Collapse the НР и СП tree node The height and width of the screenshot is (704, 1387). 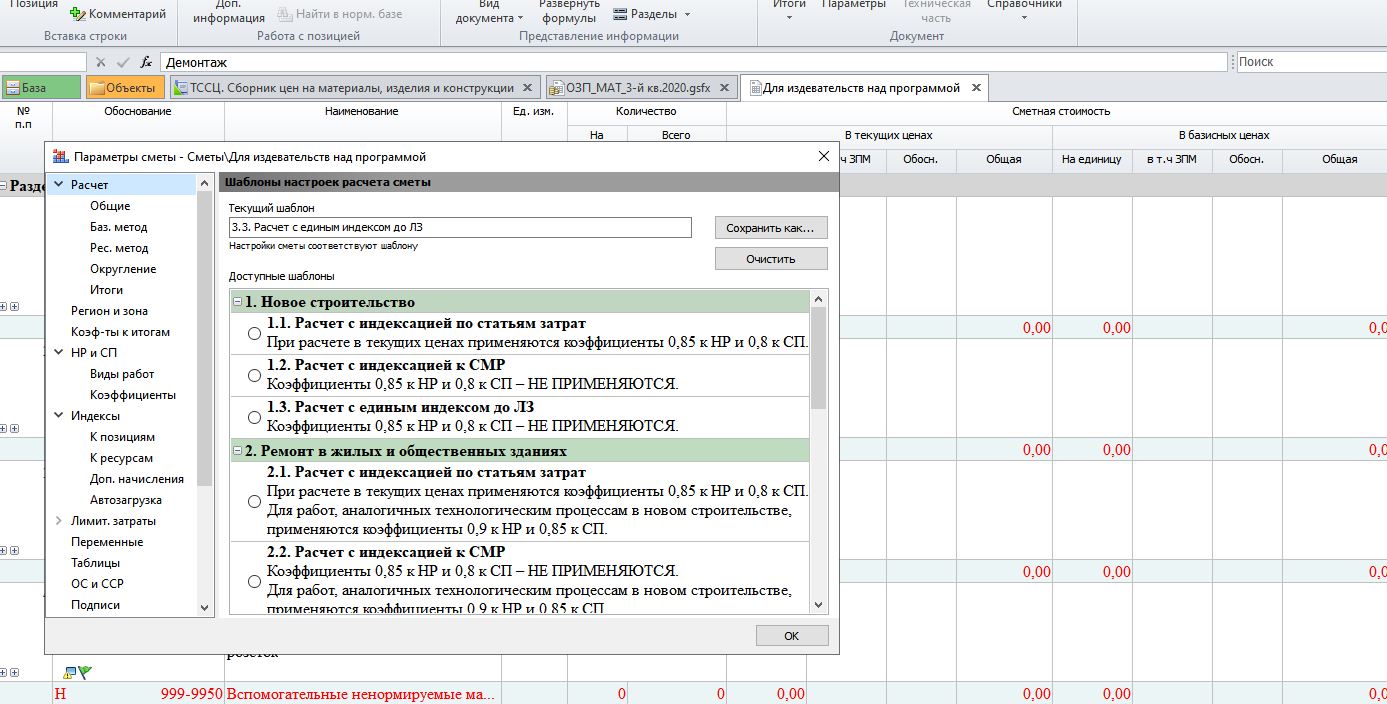click(59, 353)
